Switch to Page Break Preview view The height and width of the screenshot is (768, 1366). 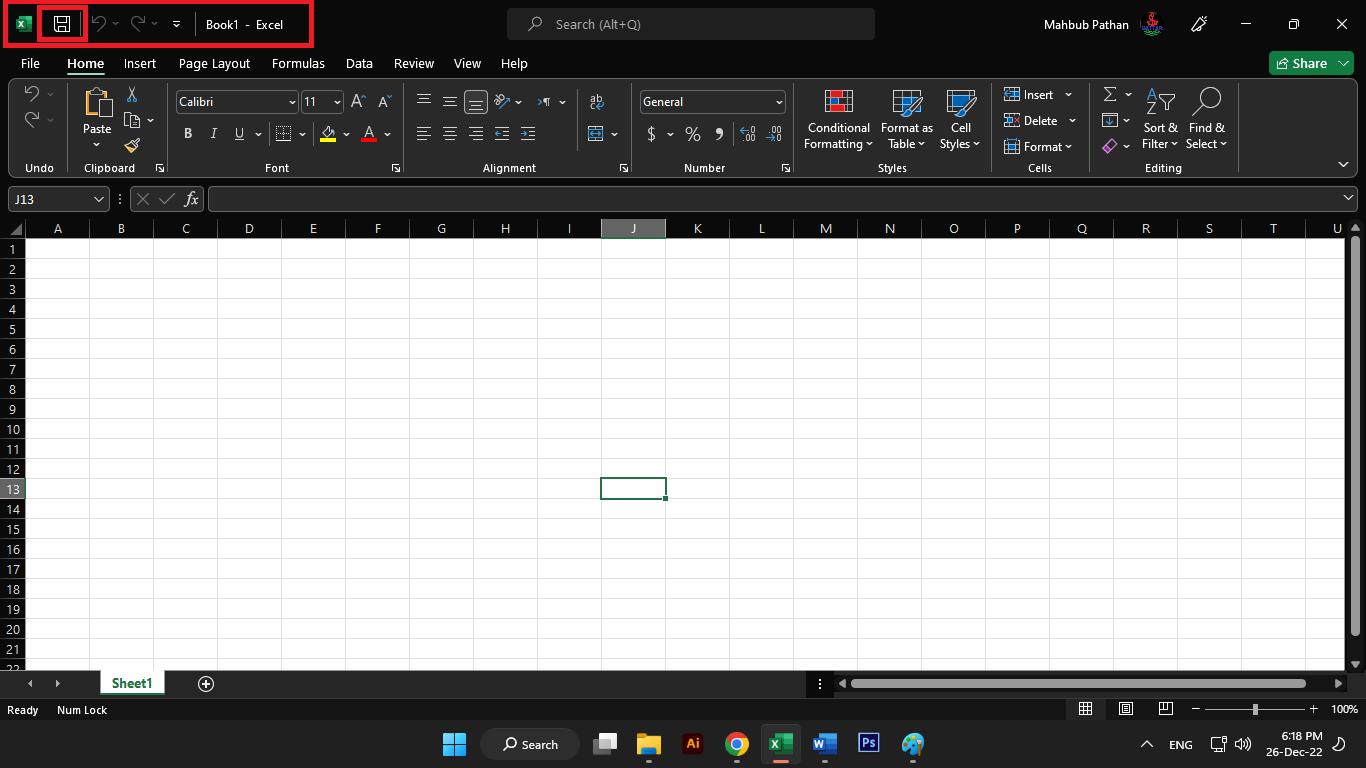[x=1165, y=709]
